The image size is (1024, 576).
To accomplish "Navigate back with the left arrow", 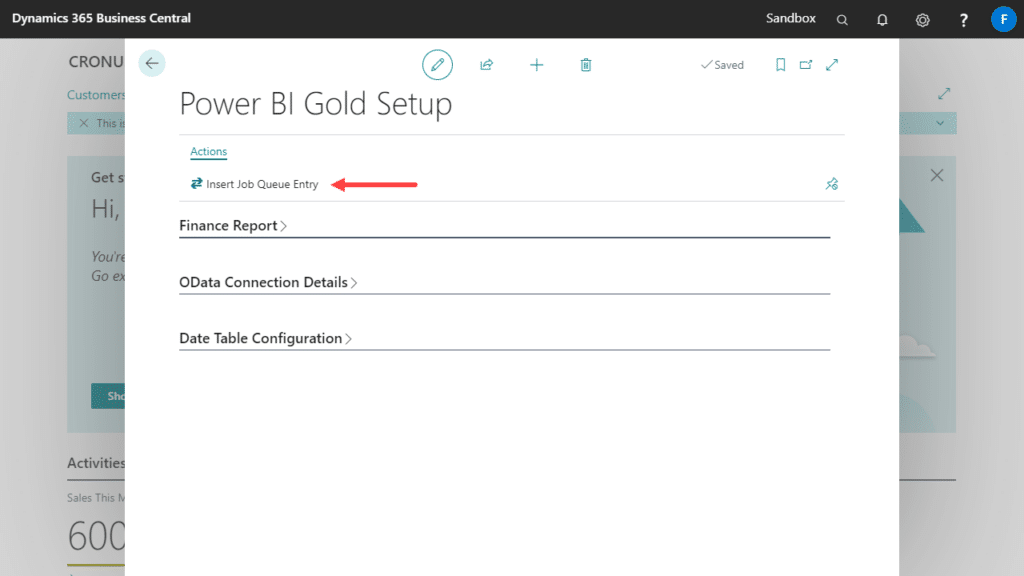I will tap(151, 63).
